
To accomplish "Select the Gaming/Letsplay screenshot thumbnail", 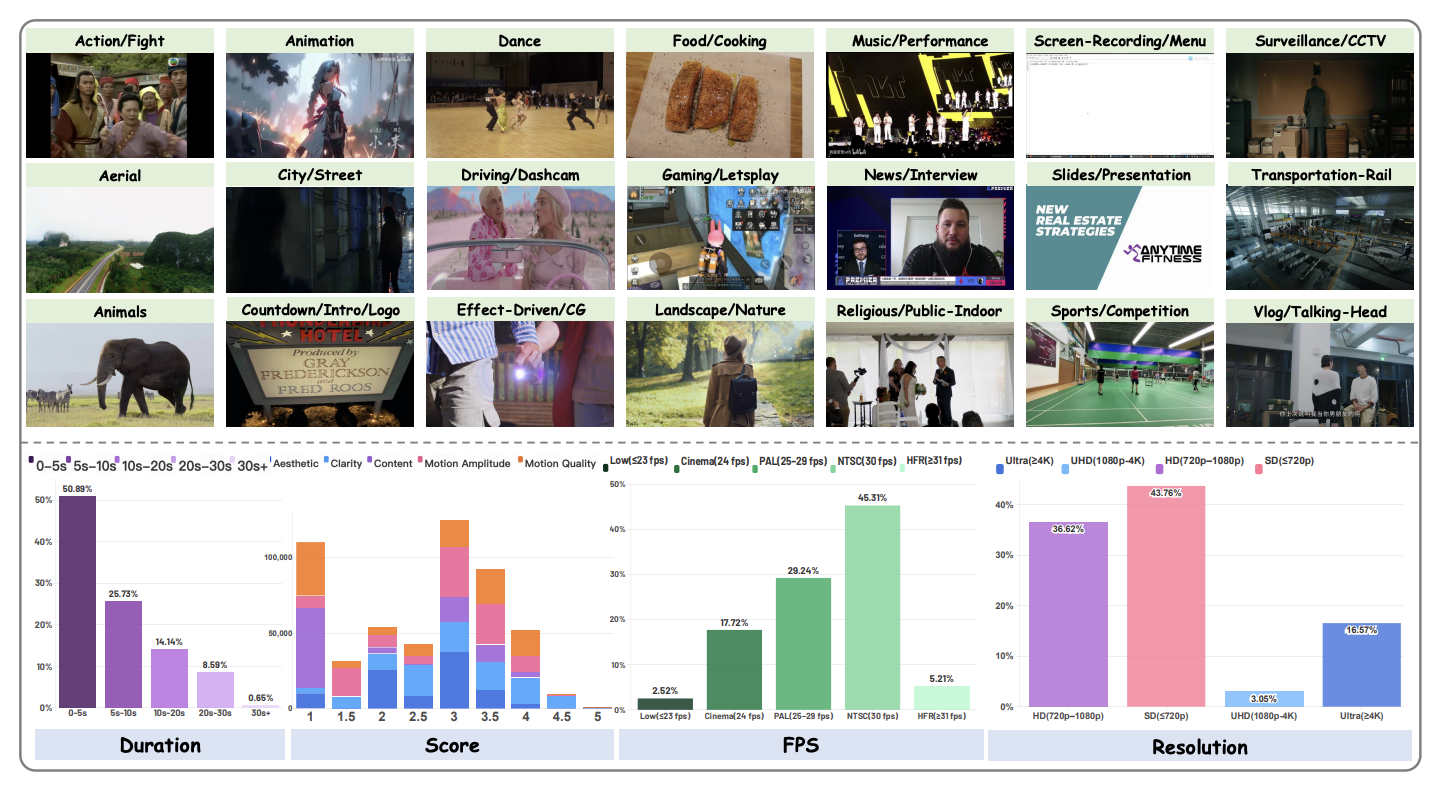I will [719, 239].
